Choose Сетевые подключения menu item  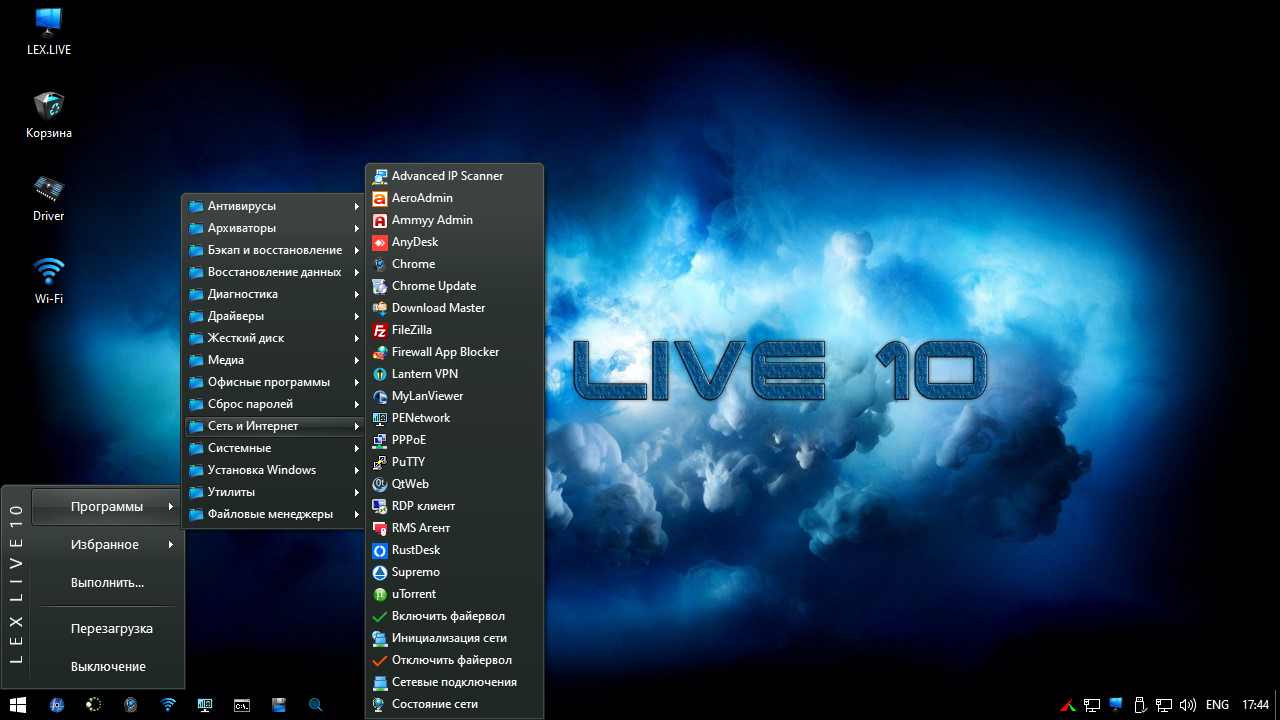tap(453, 682)
